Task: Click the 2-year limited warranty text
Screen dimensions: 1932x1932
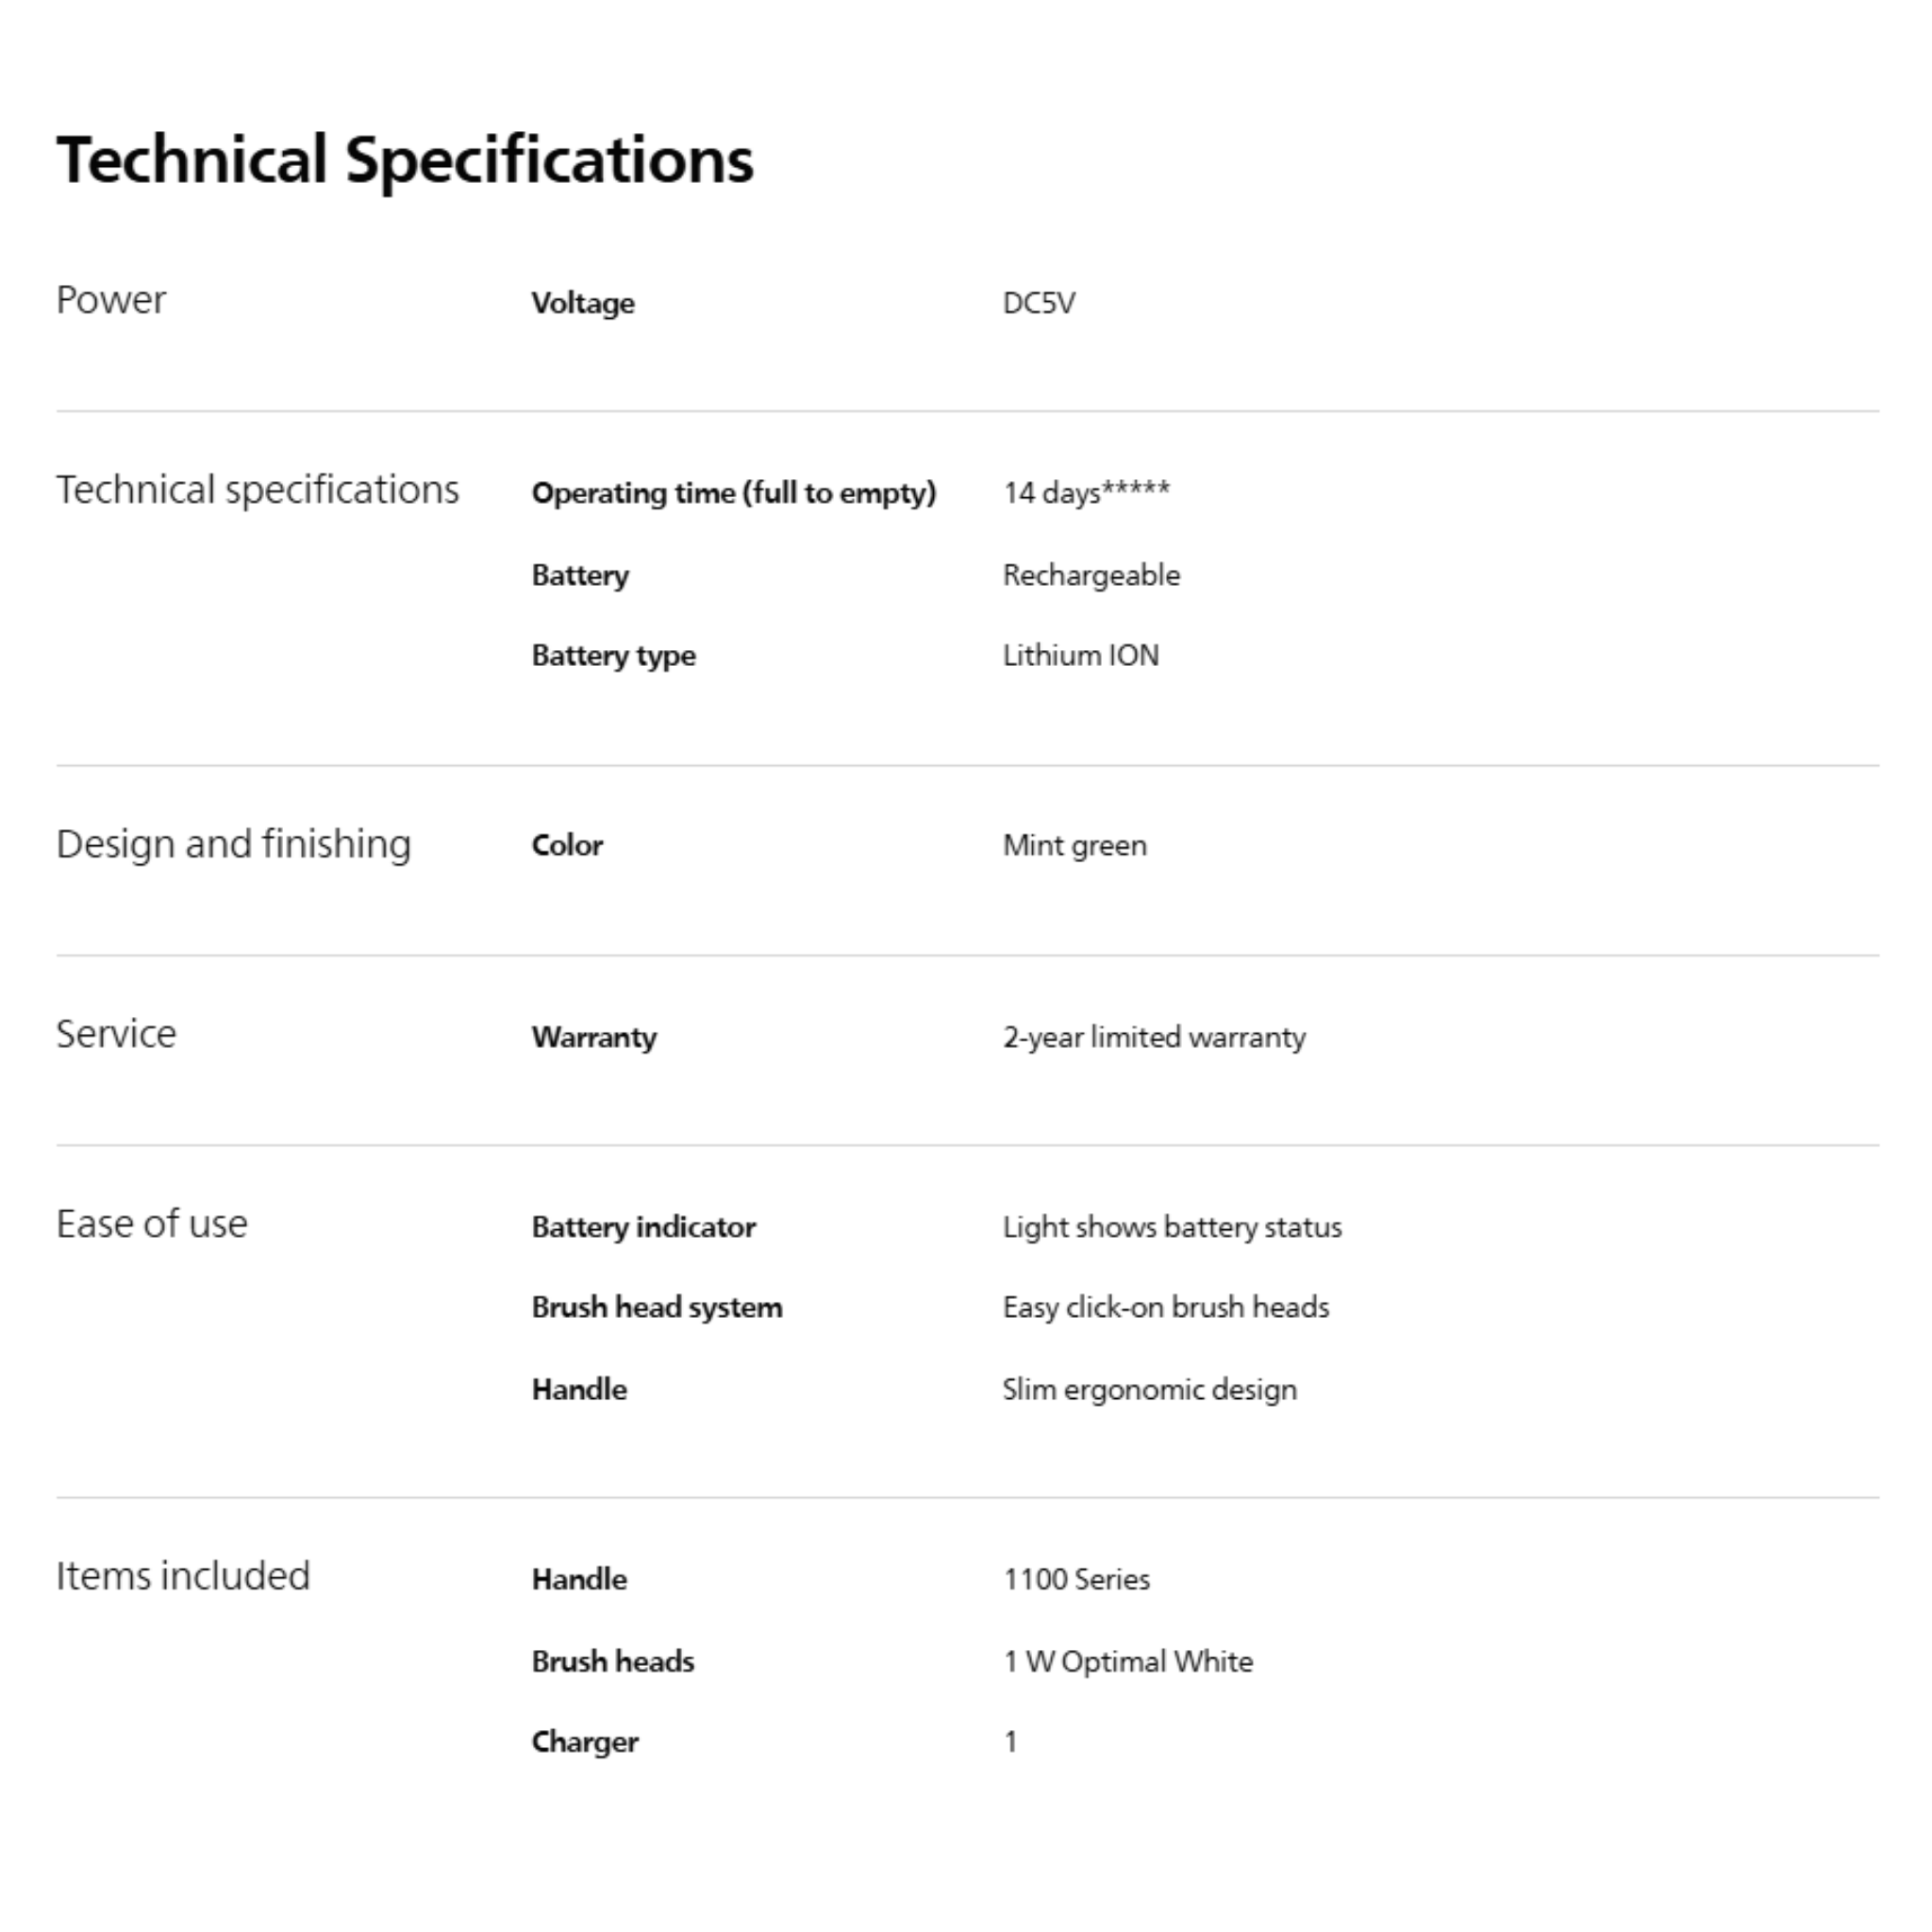Action: tap(1153, 1037)
